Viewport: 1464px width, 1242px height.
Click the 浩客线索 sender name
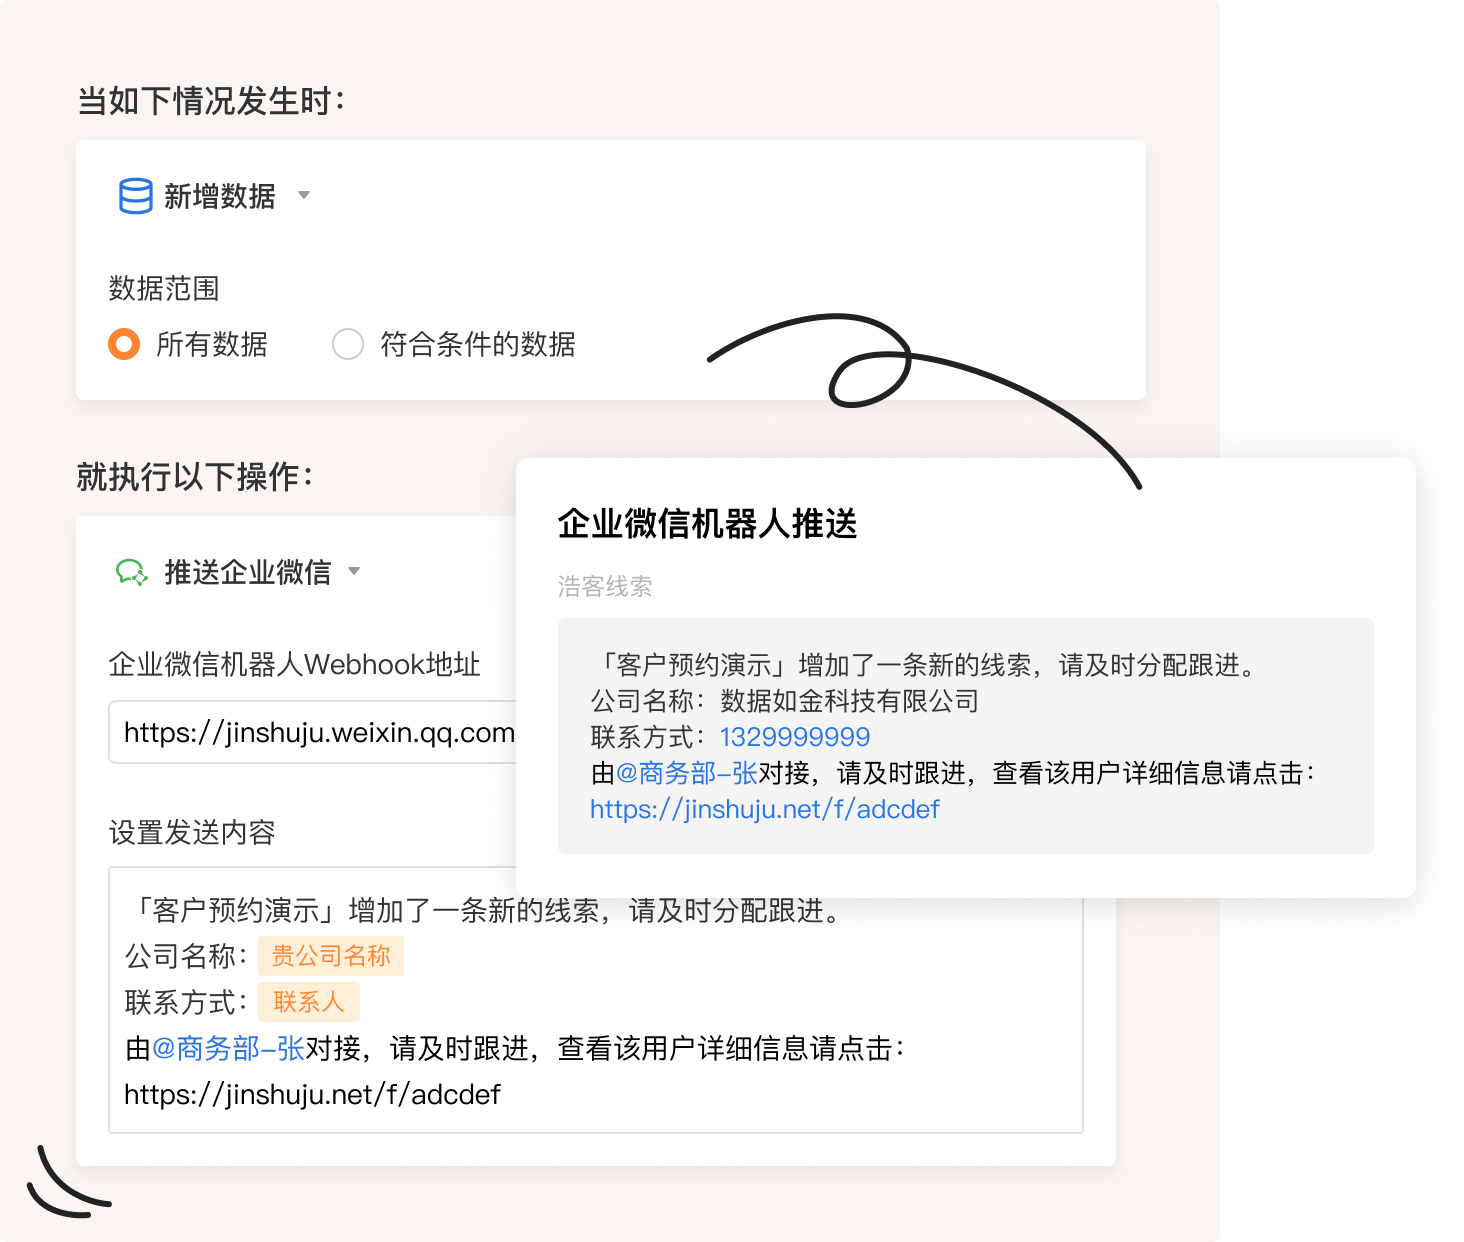[x=605, y=586]
